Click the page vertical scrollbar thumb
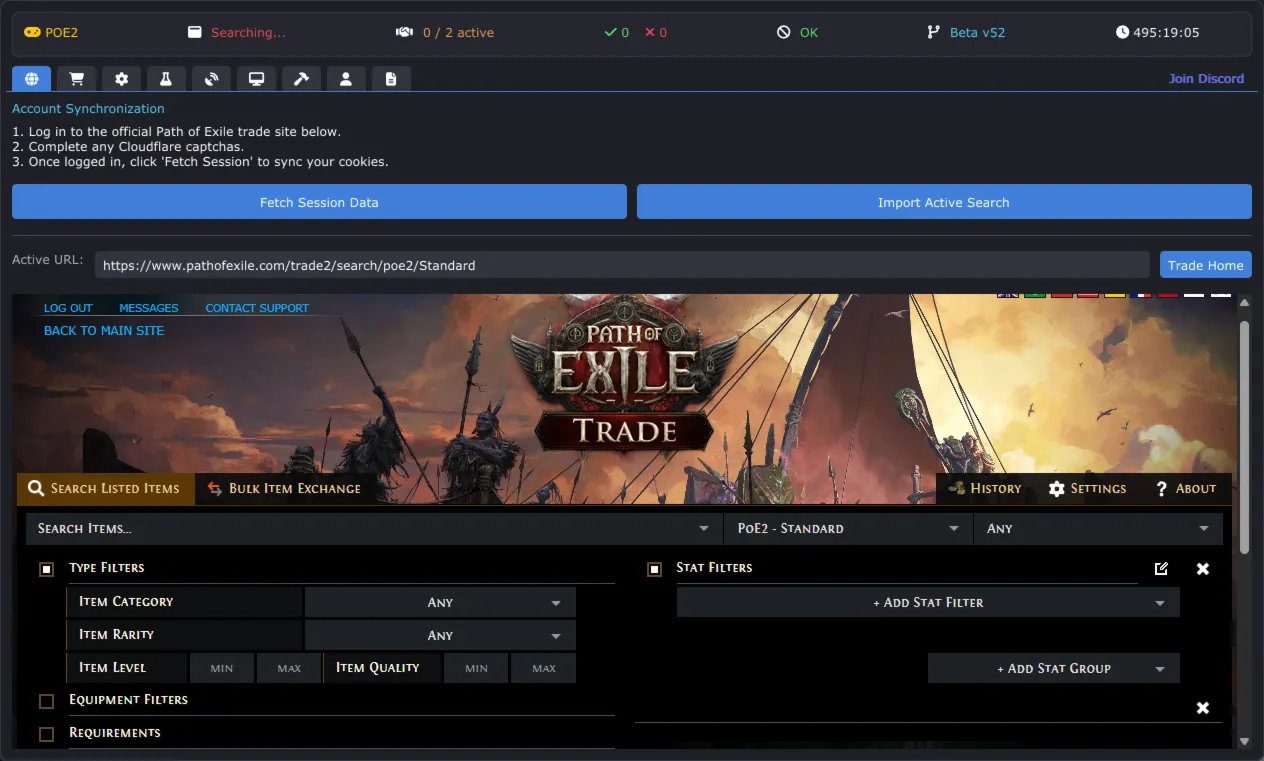The height and width of the screenshot is (761, 1264). click(1244, 437)
